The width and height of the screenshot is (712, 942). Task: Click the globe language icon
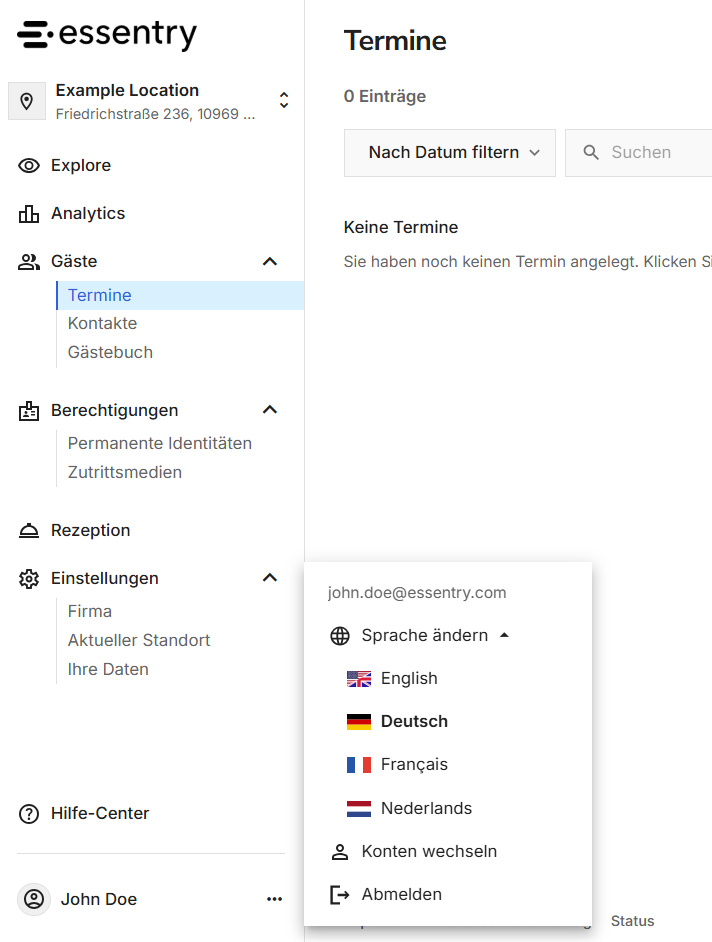pyautogui.click(x=340, y=636)
